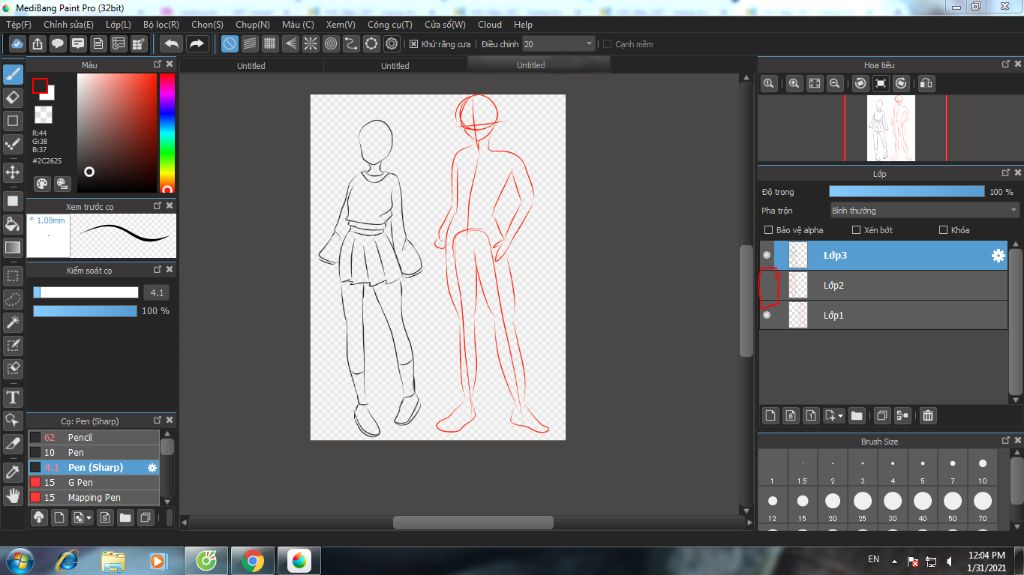Screen dimensions: 1024x575
Task: Select the Bucket fill tool
Action: [x=12, y=224]
